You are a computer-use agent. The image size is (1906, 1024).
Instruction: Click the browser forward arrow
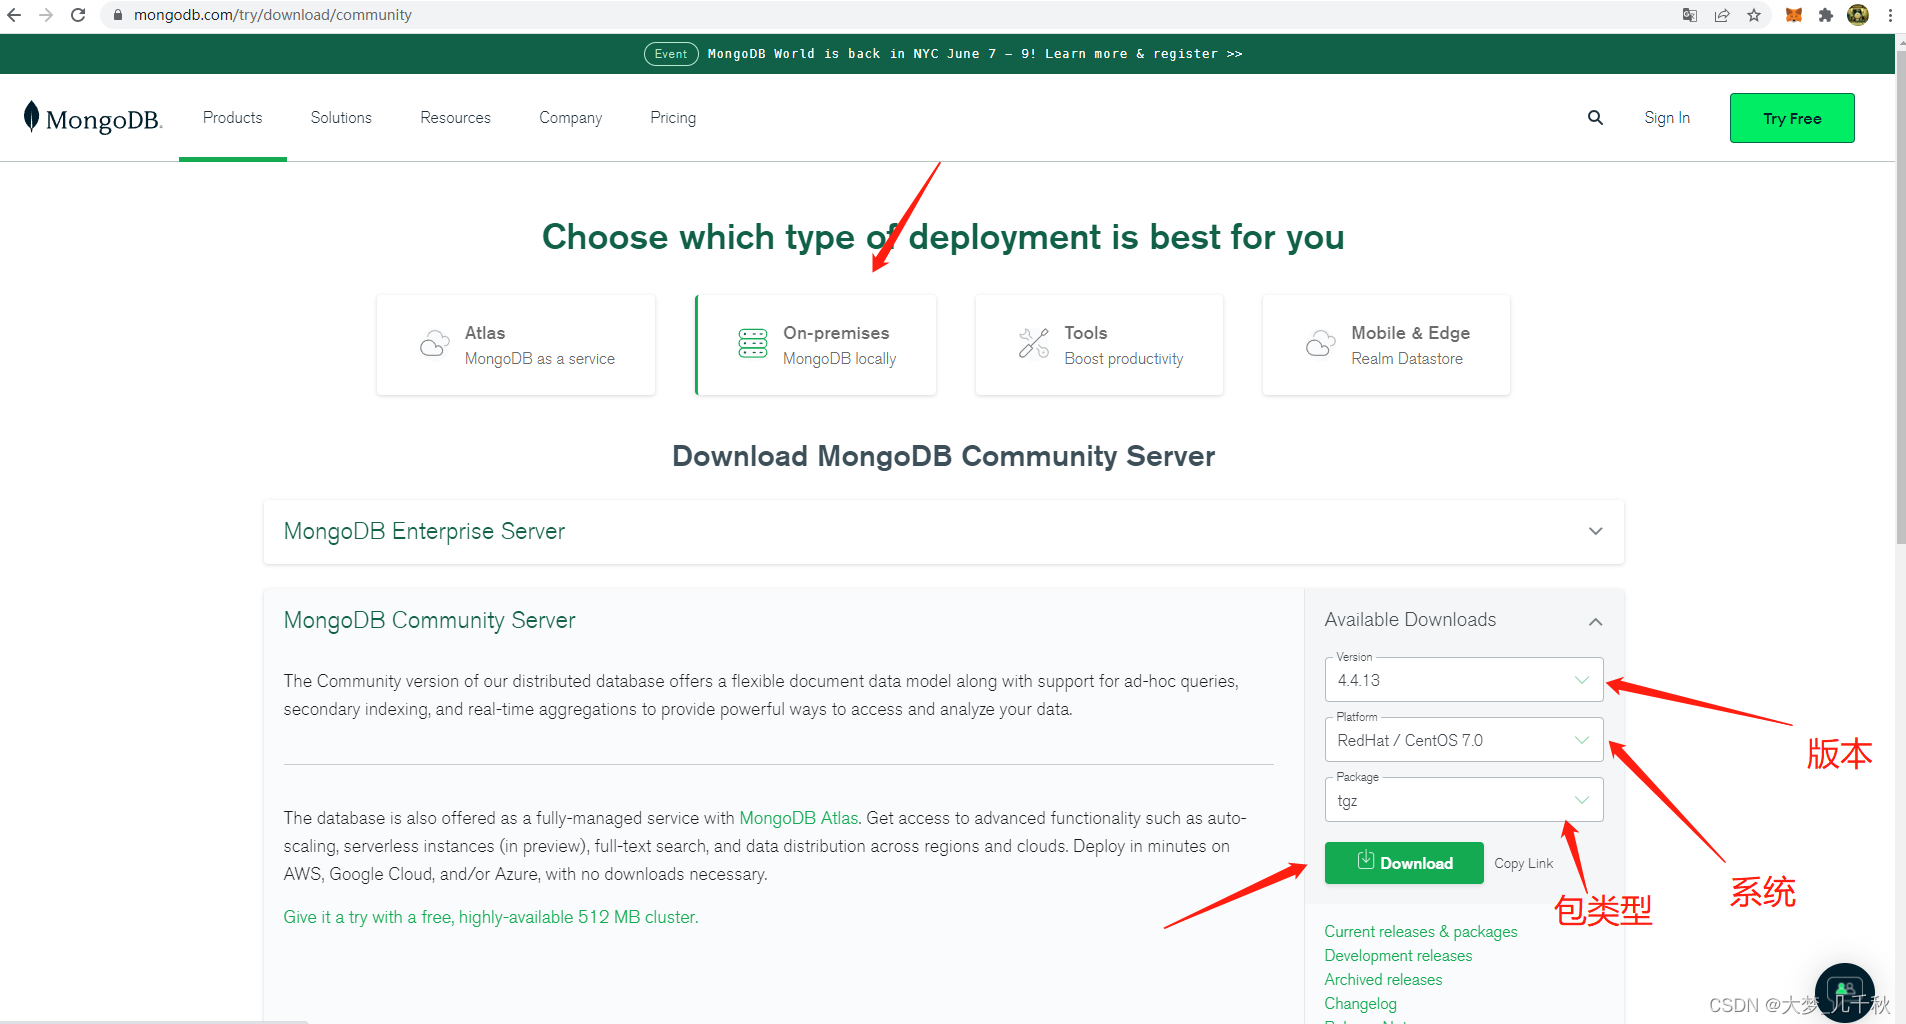coord(46,15)
